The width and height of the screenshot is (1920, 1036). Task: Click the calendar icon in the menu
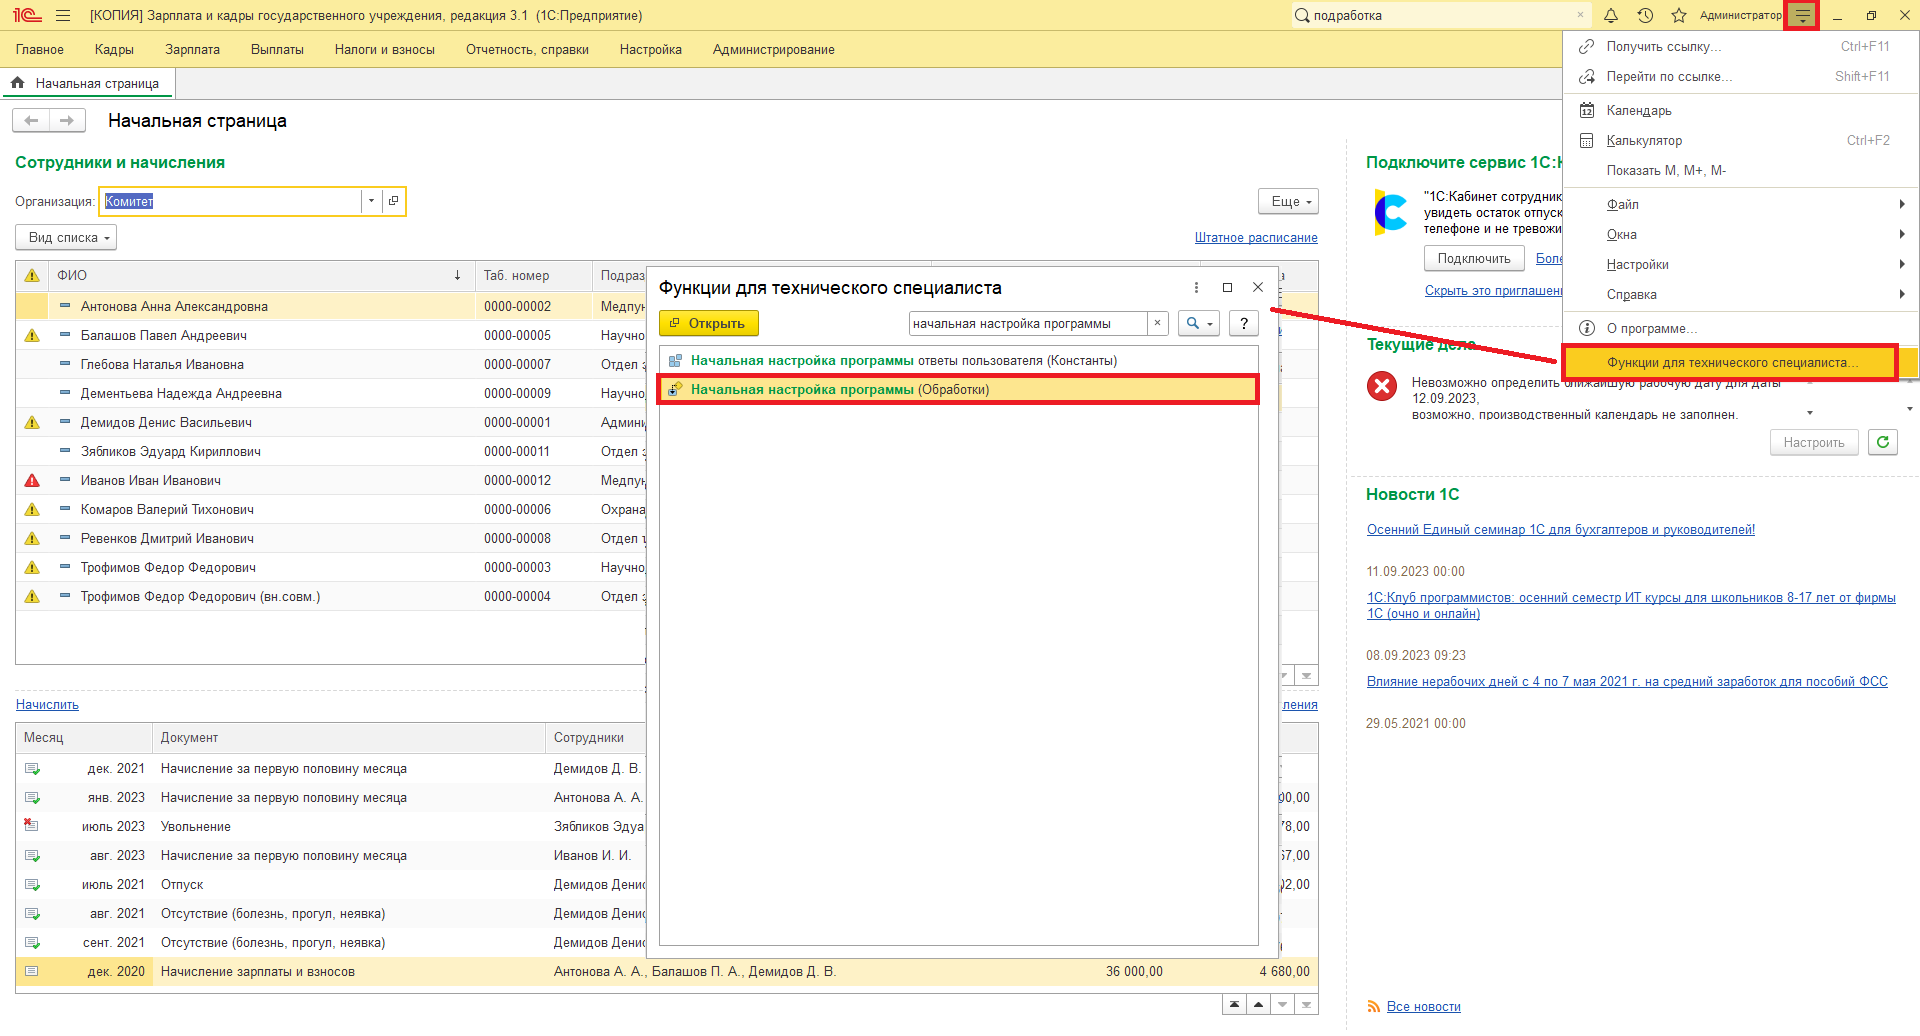[1586, 111]
